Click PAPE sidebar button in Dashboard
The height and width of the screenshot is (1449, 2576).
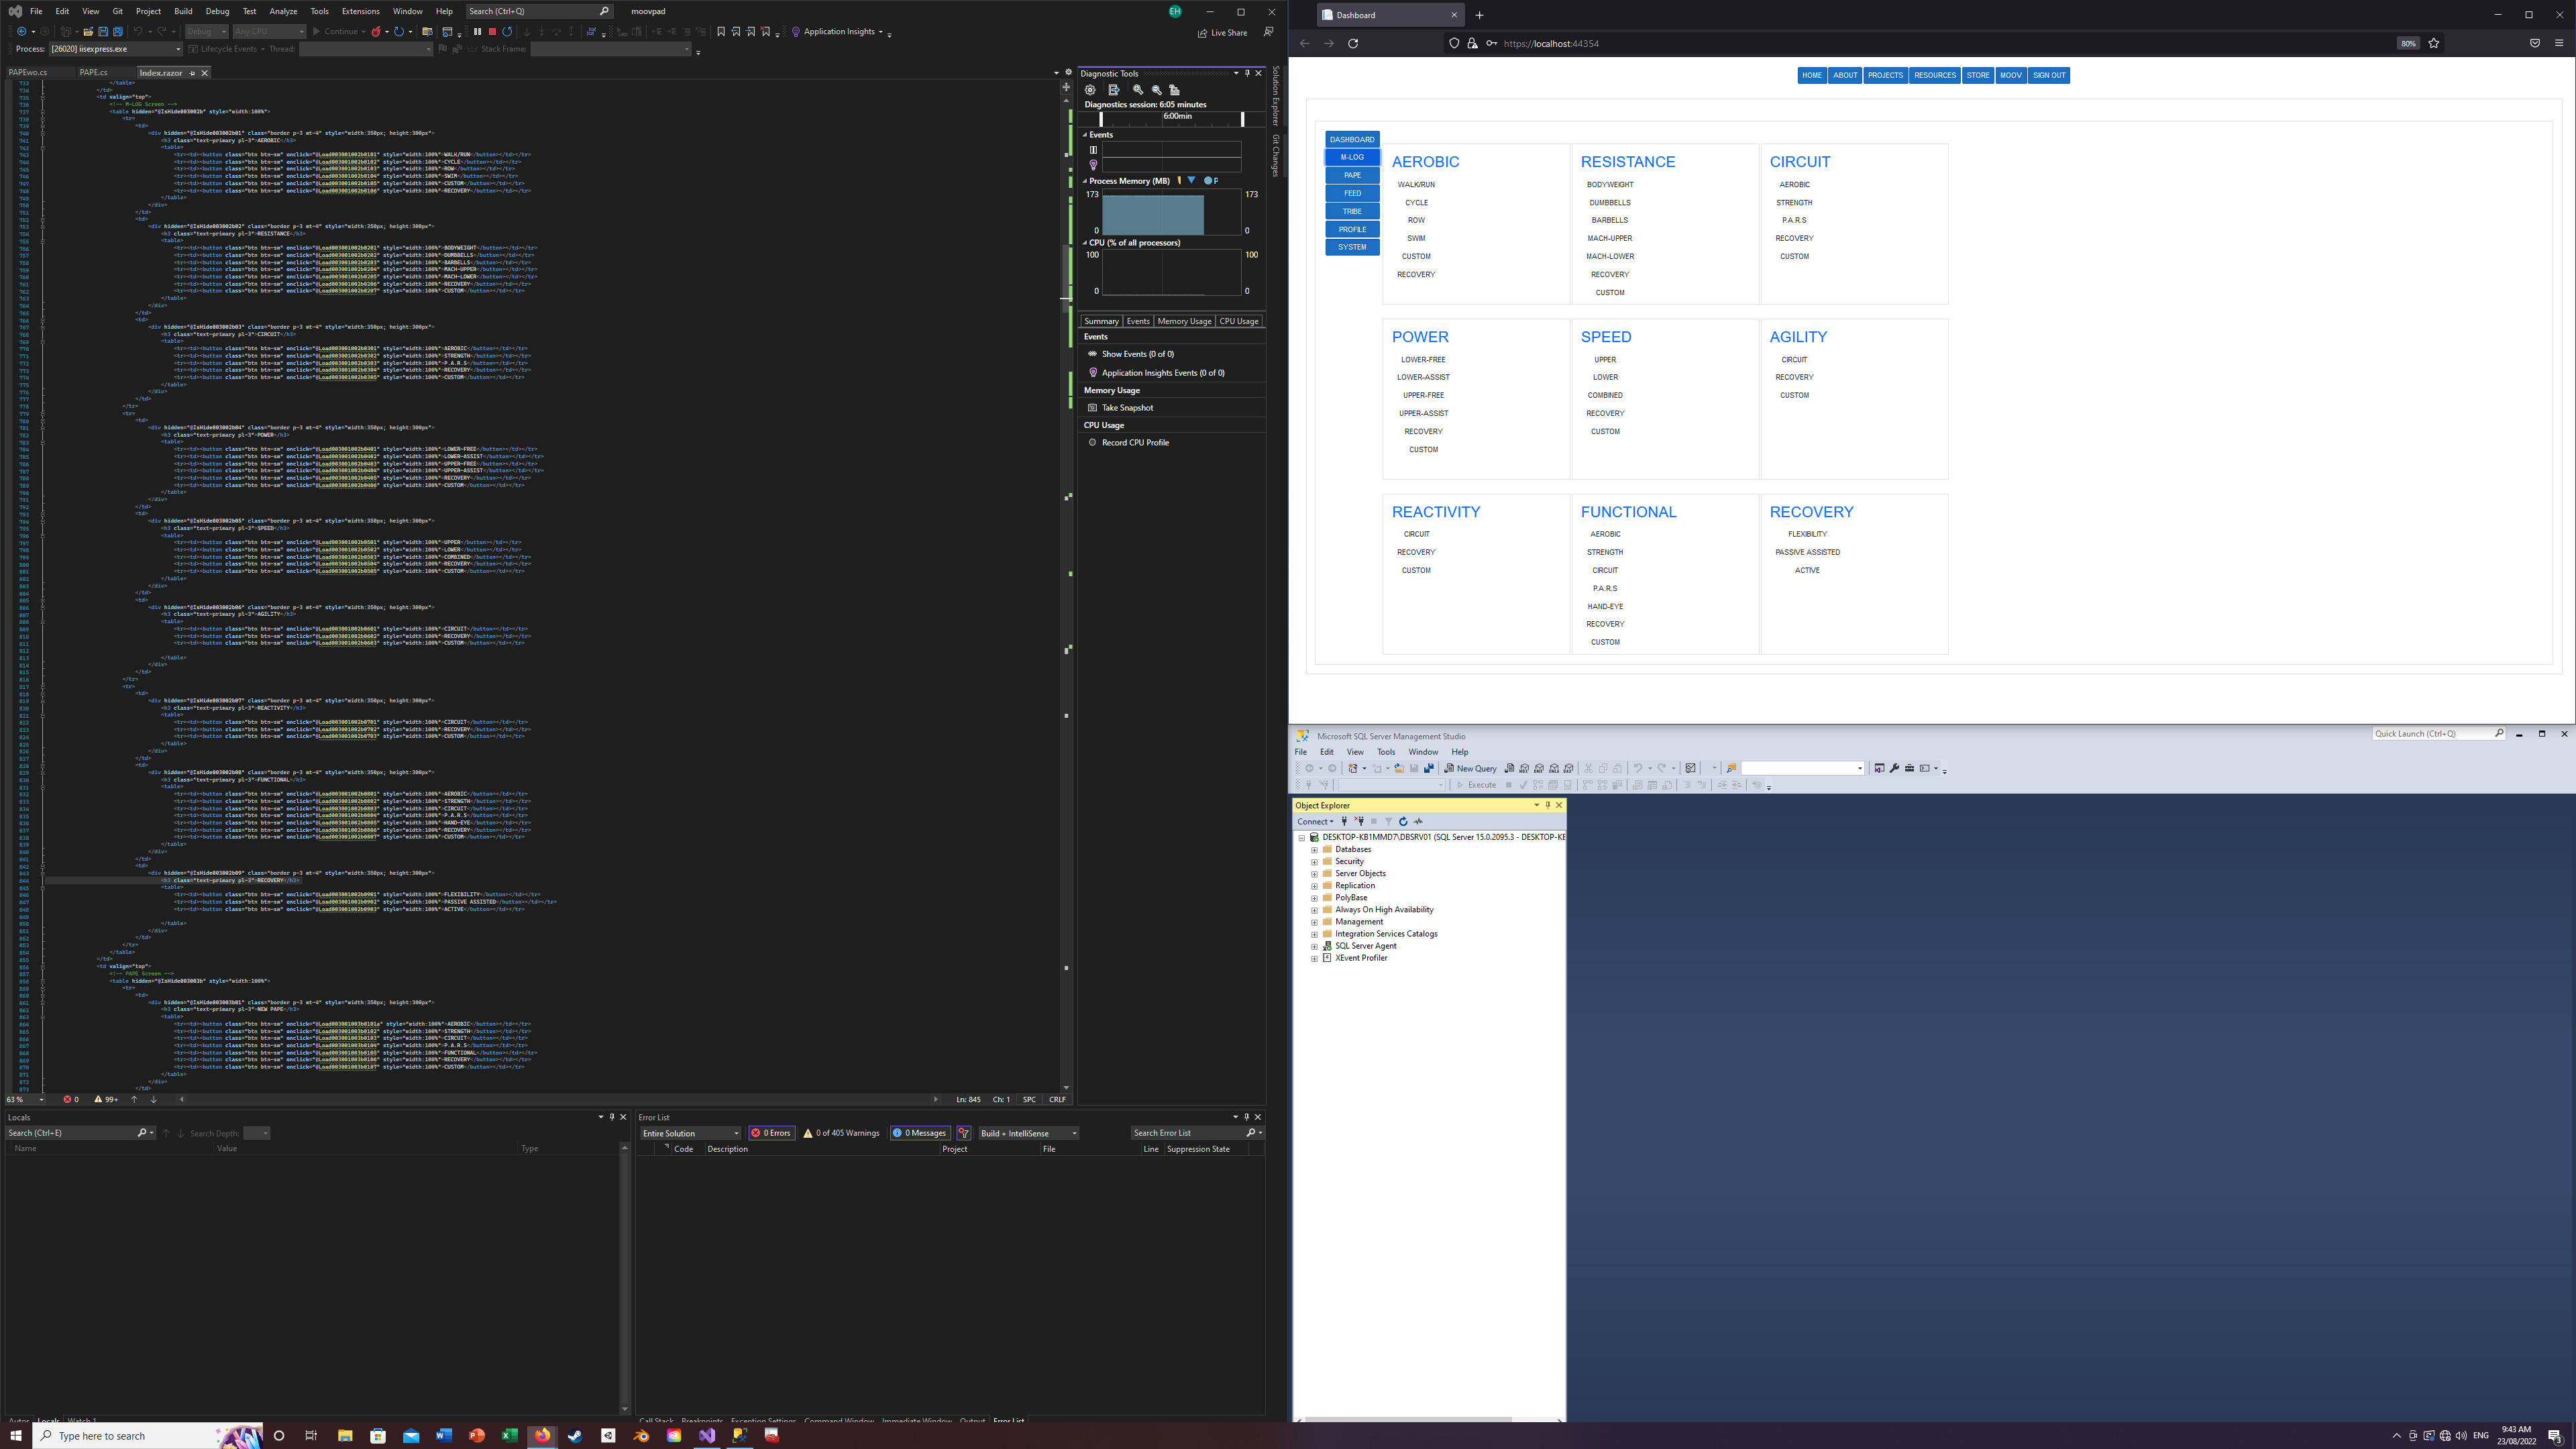(x=1352, y=175)
